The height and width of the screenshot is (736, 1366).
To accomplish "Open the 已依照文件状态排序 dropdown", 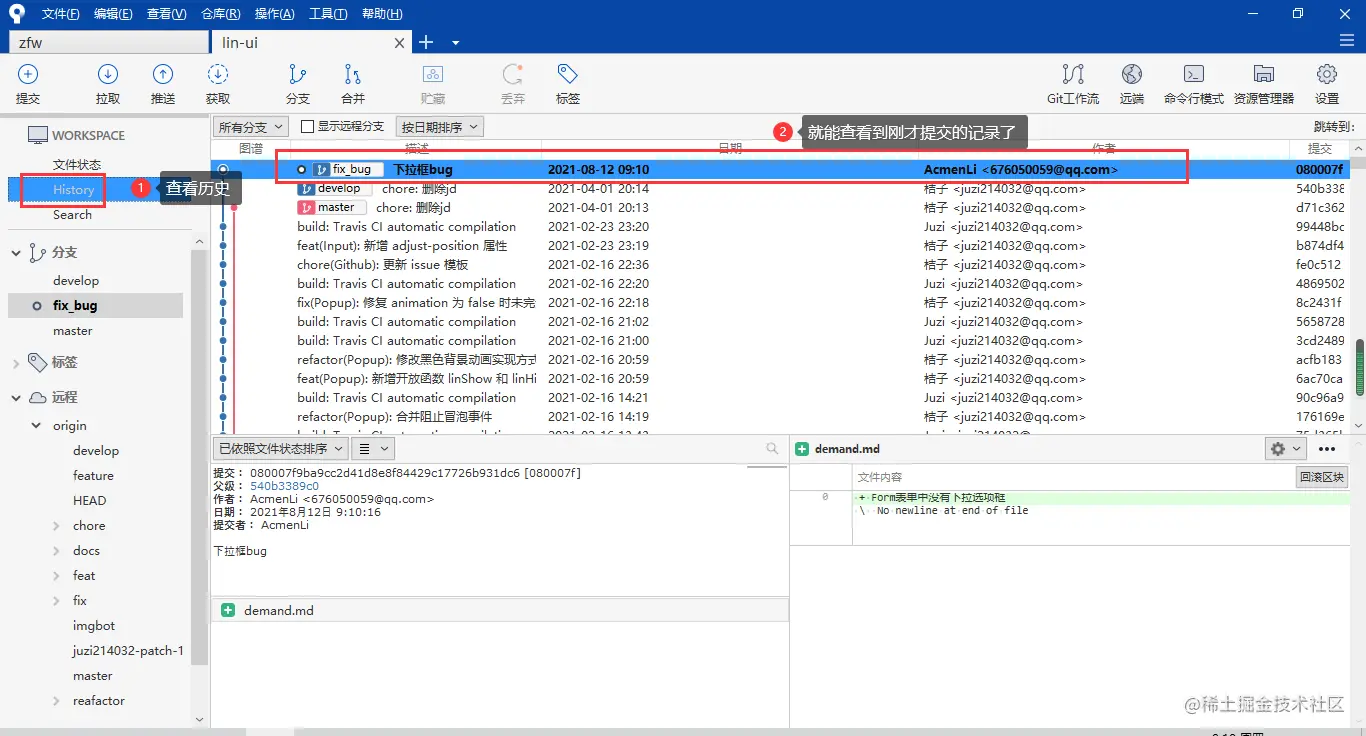I will (x=280, y=449).
